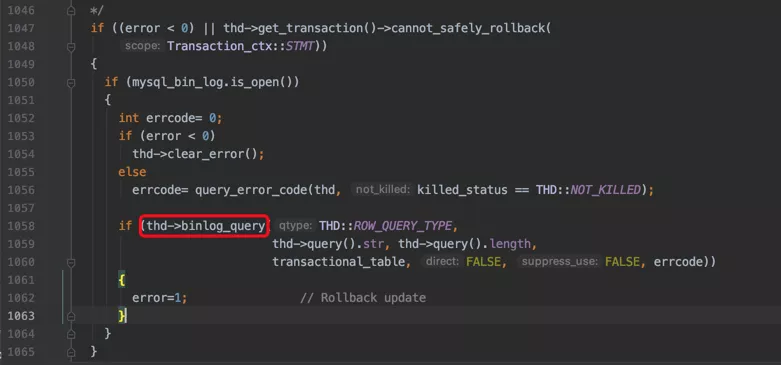Click errcode argument on line 1060

point(678,262)
